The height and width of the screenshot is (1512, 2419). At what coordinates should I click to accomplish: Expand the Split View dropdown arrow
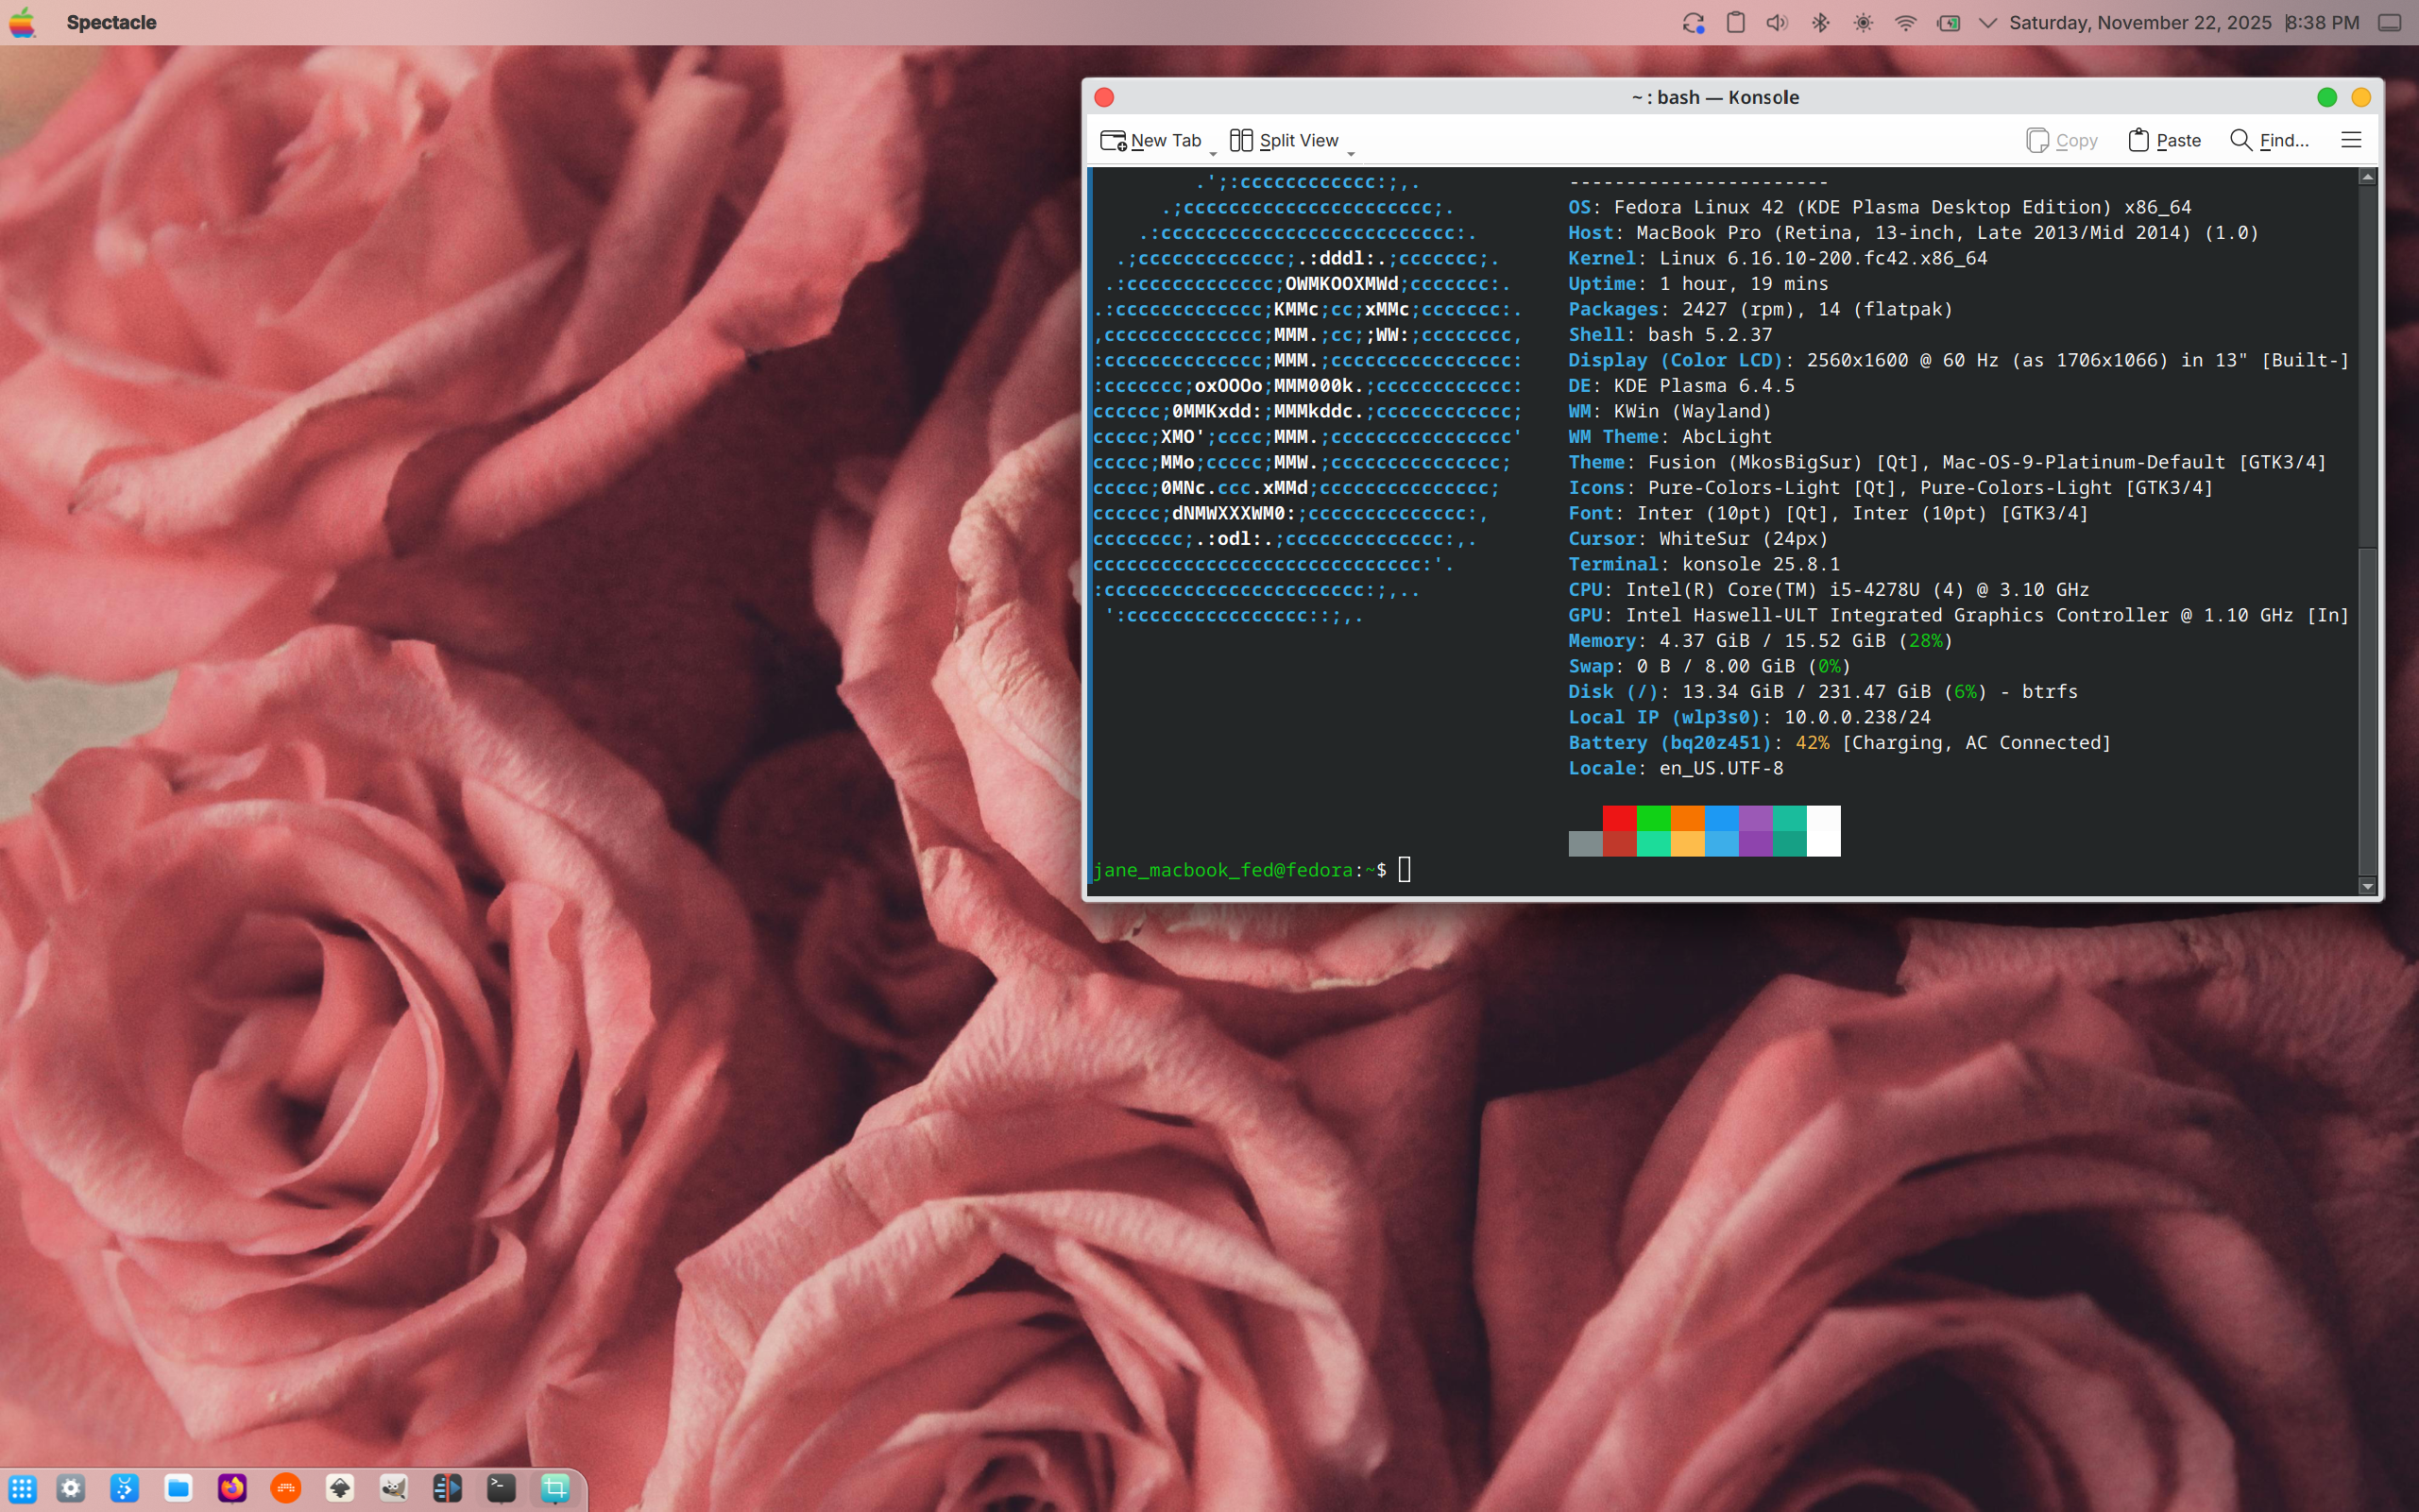[x=1351, y=153]
